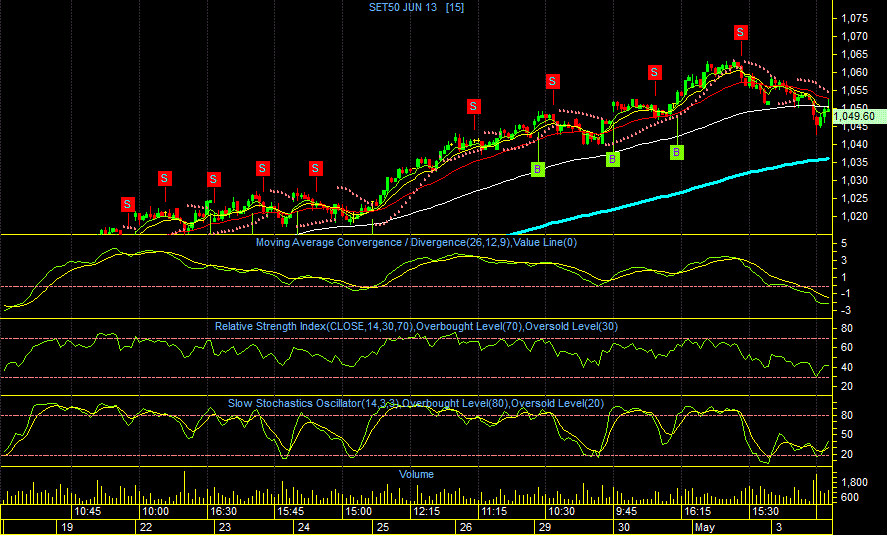Viewport: 887px width, 535px height.
Task: Select the 1,025 price axis value
Action: 854,199
